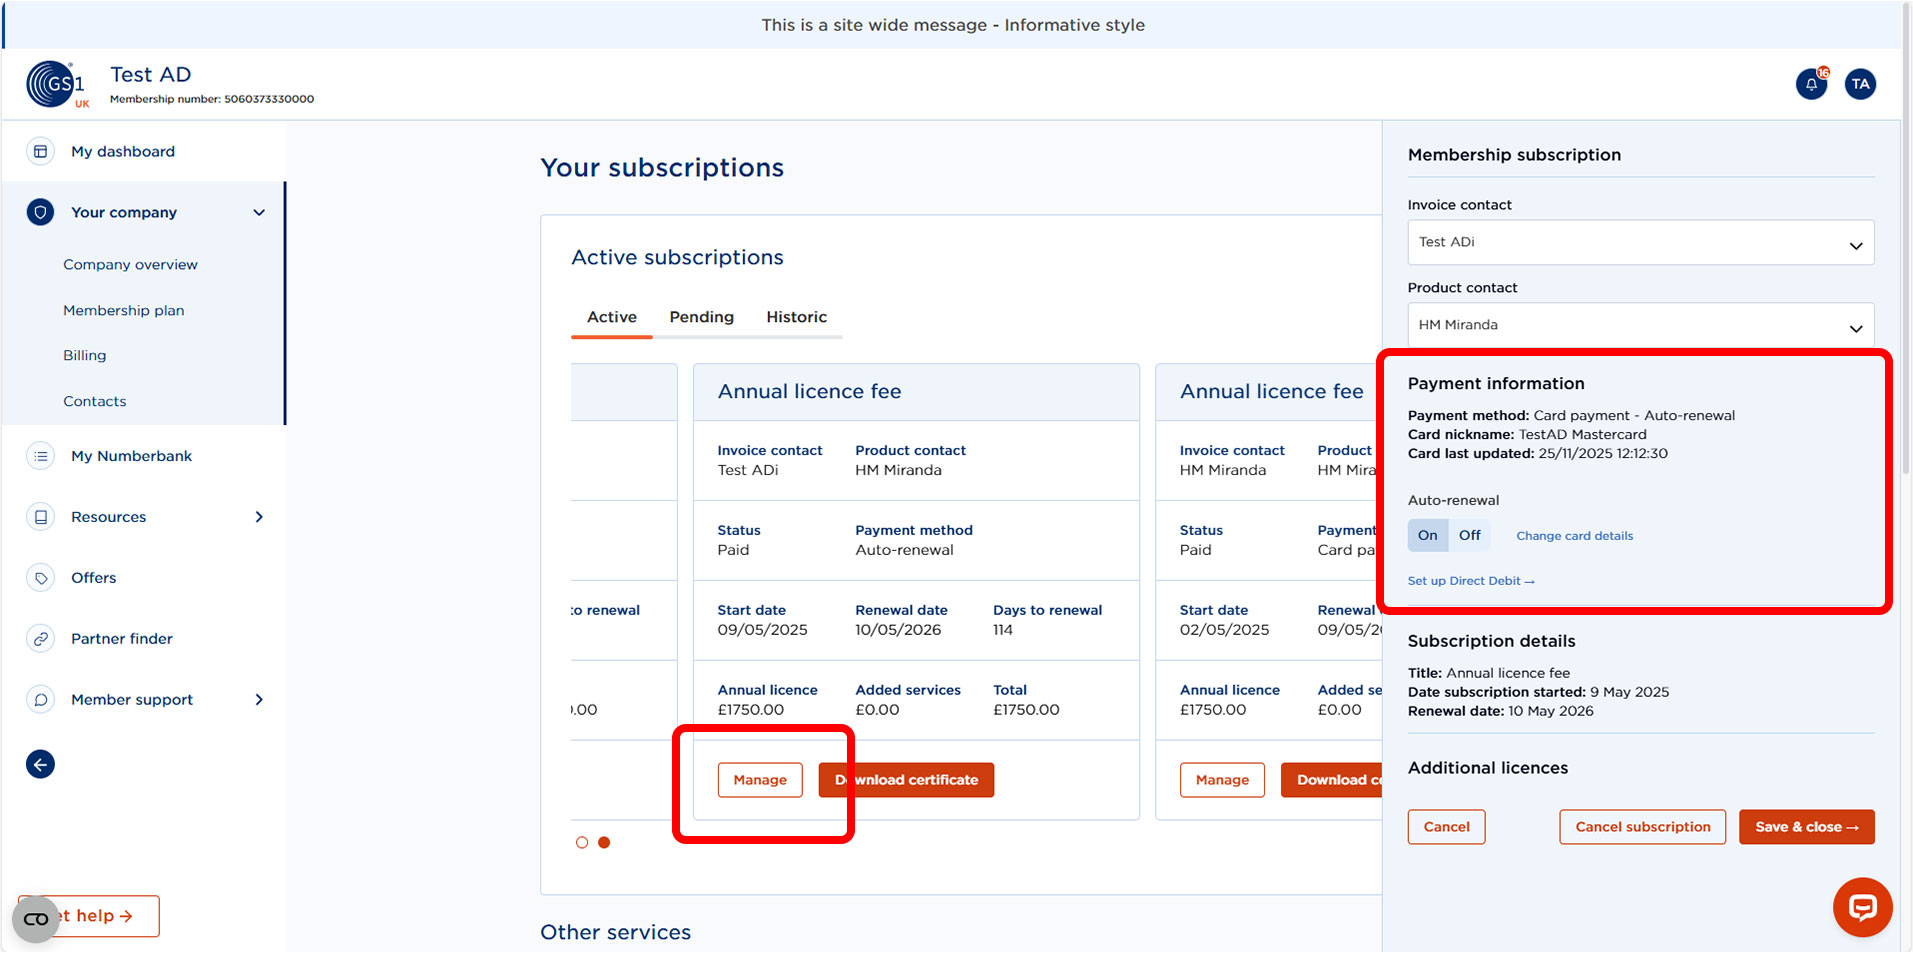Click the My Numberbank list icon

click(40, 456)
